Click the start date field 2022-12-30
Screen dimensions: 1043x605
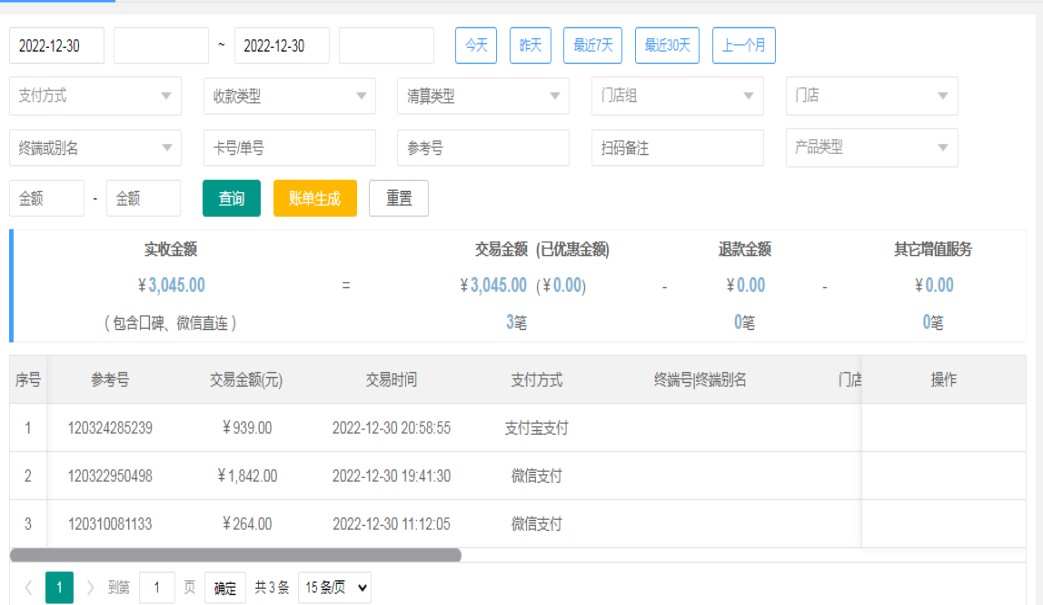coord(56,45)
